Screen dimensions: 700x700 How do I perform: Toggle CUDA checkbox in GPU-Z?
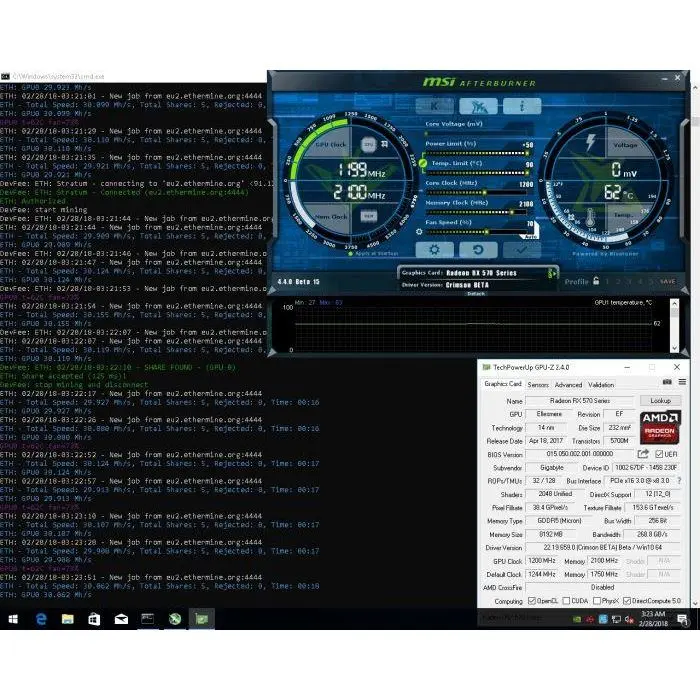566,601
